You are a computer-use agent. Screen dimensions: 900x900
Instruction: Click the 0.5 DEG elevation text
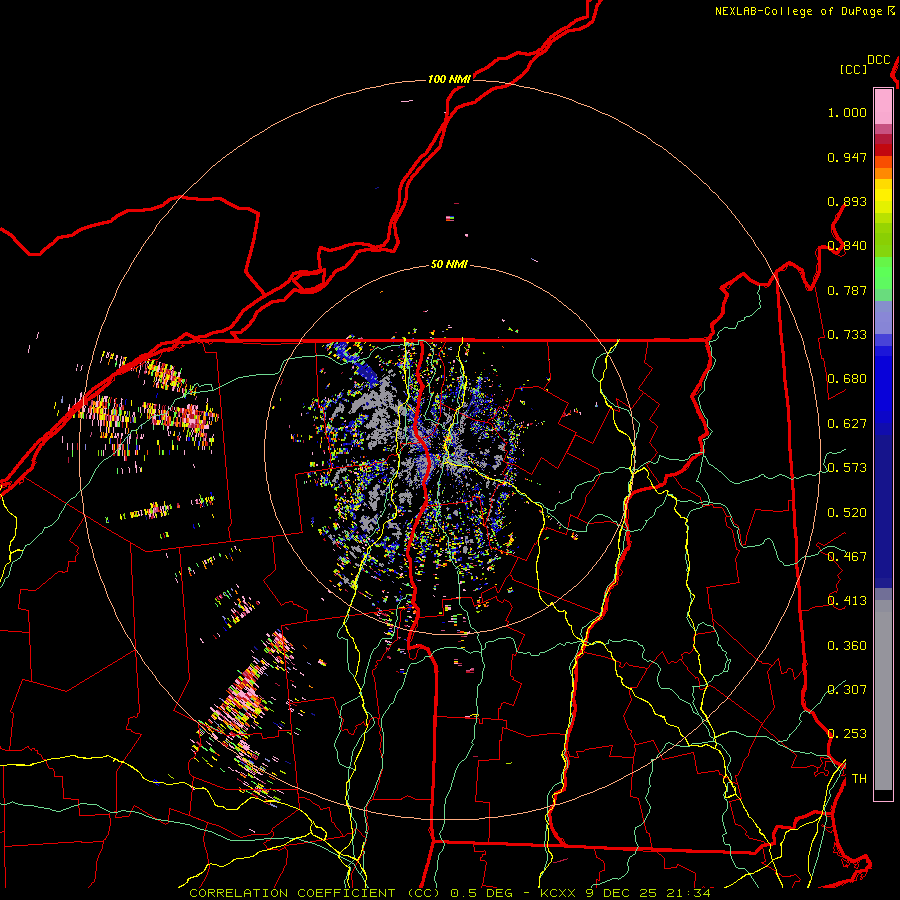[481, 893]
